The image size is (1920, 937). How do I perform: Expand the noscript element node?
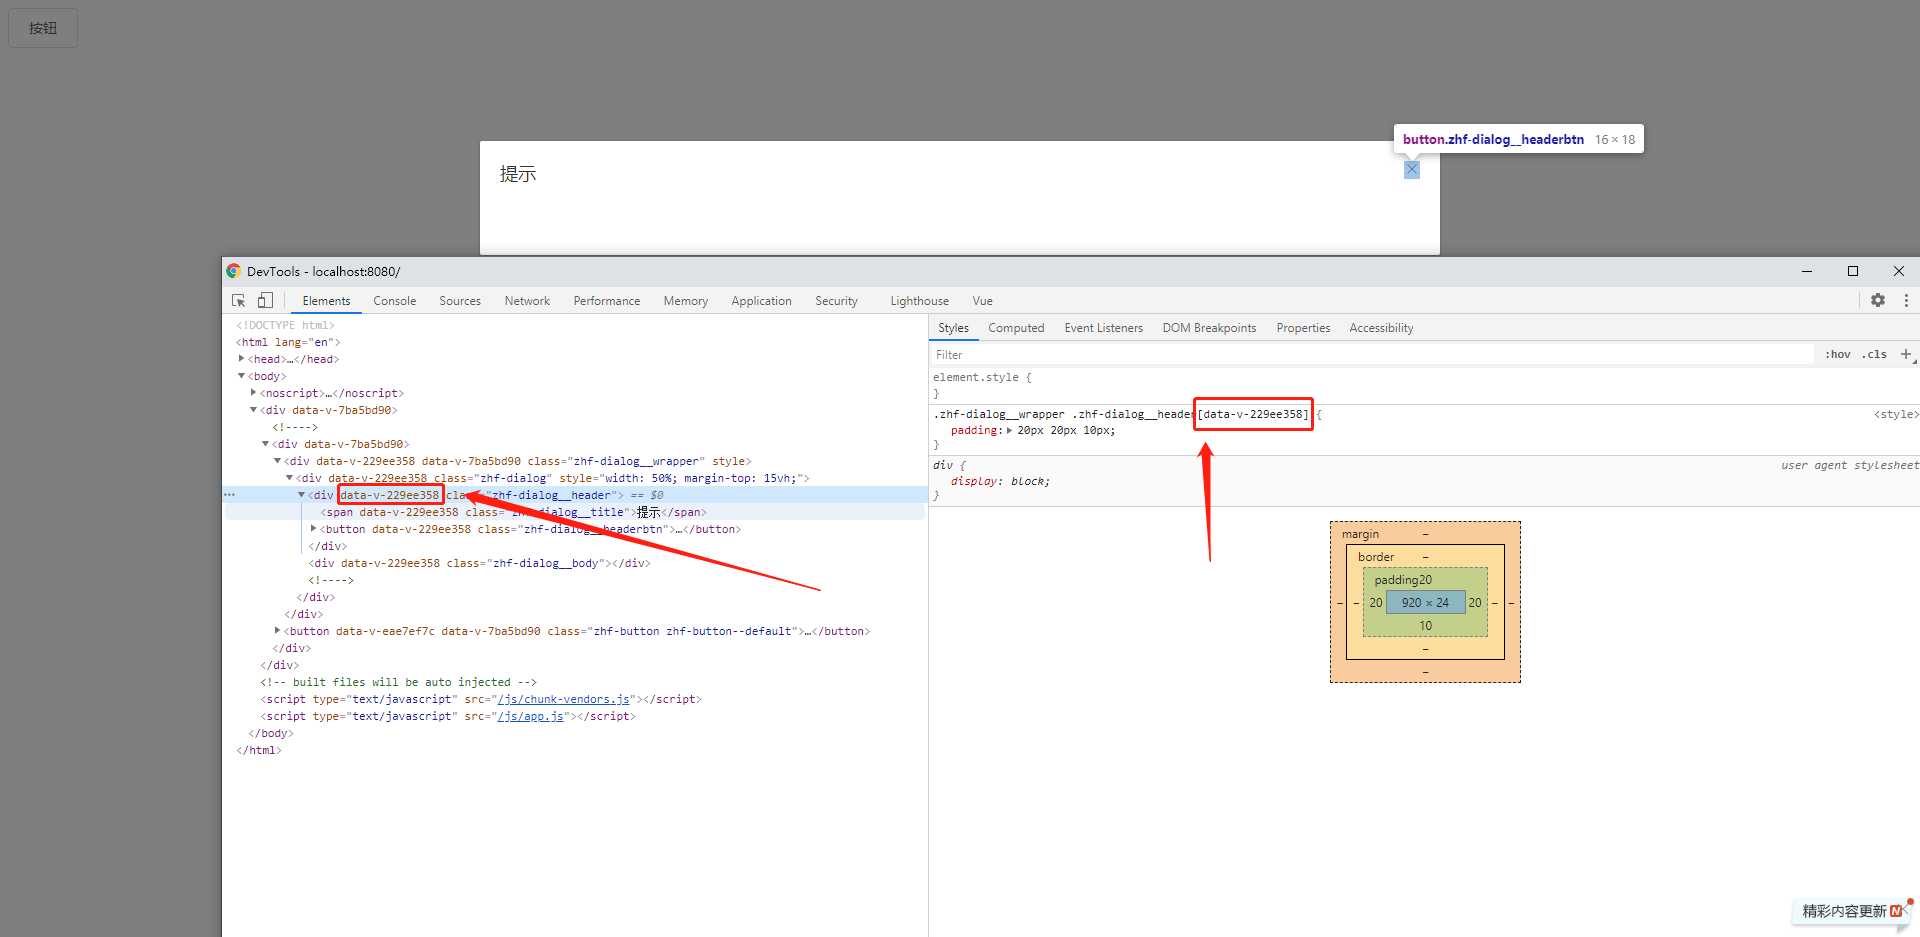253,393
